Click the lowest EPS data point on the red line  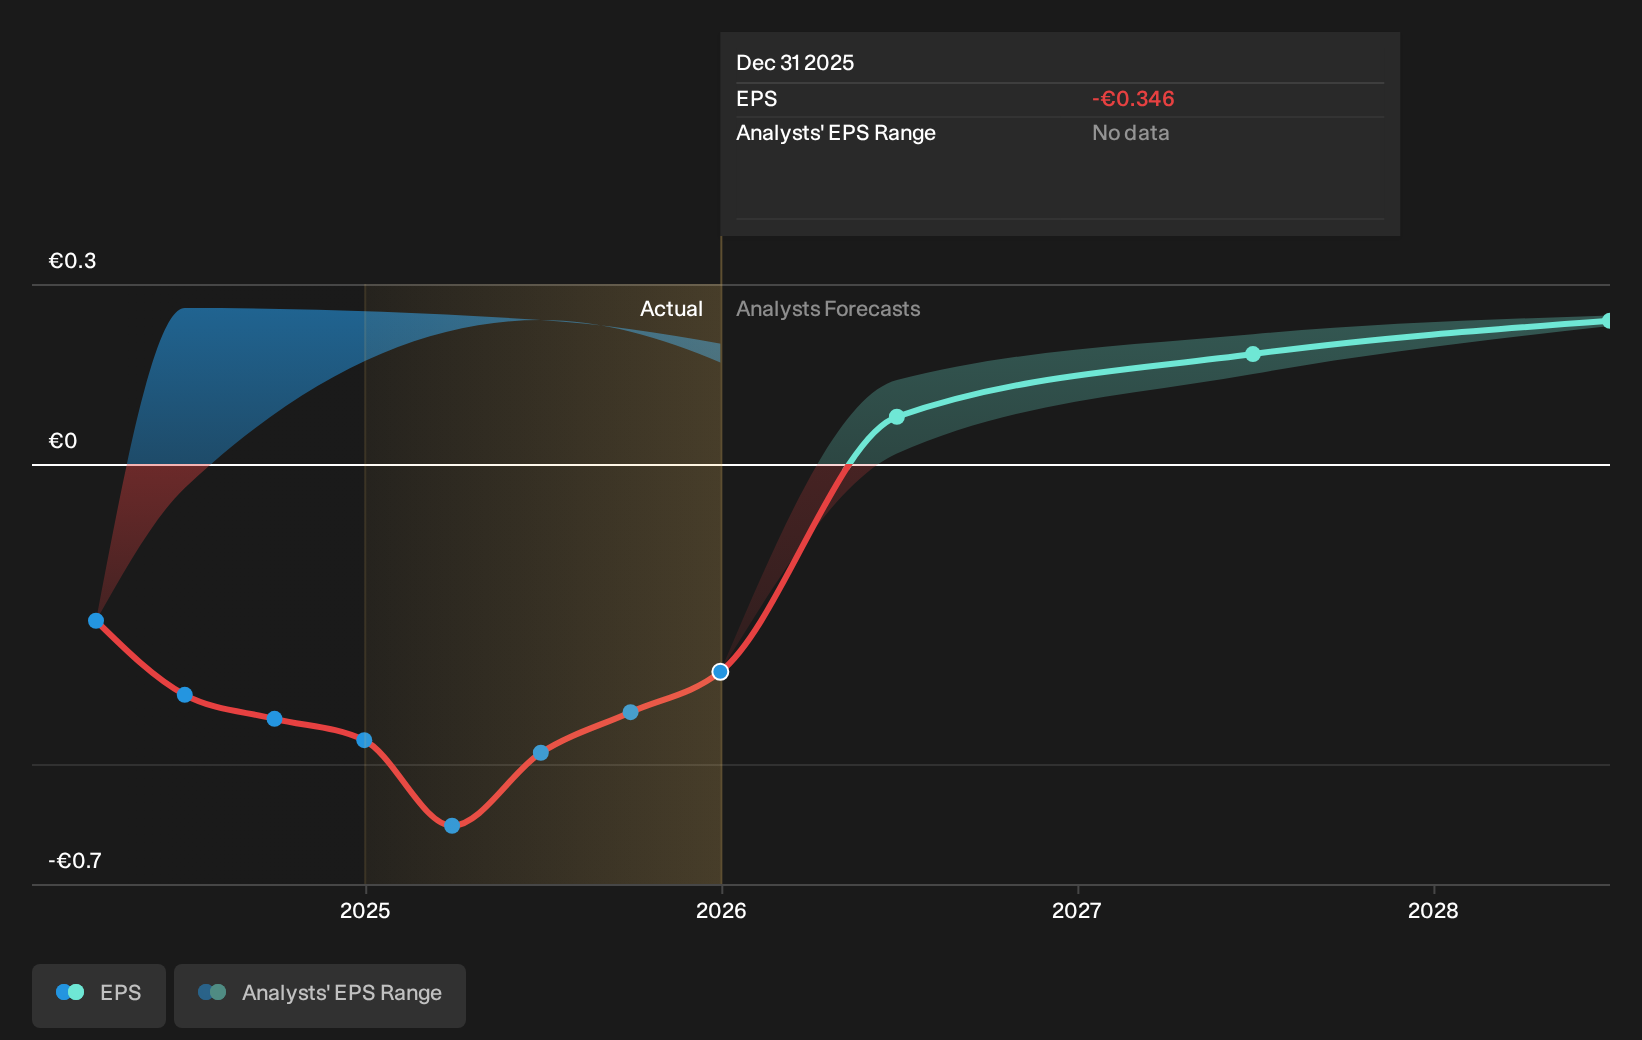click(452, 826)
